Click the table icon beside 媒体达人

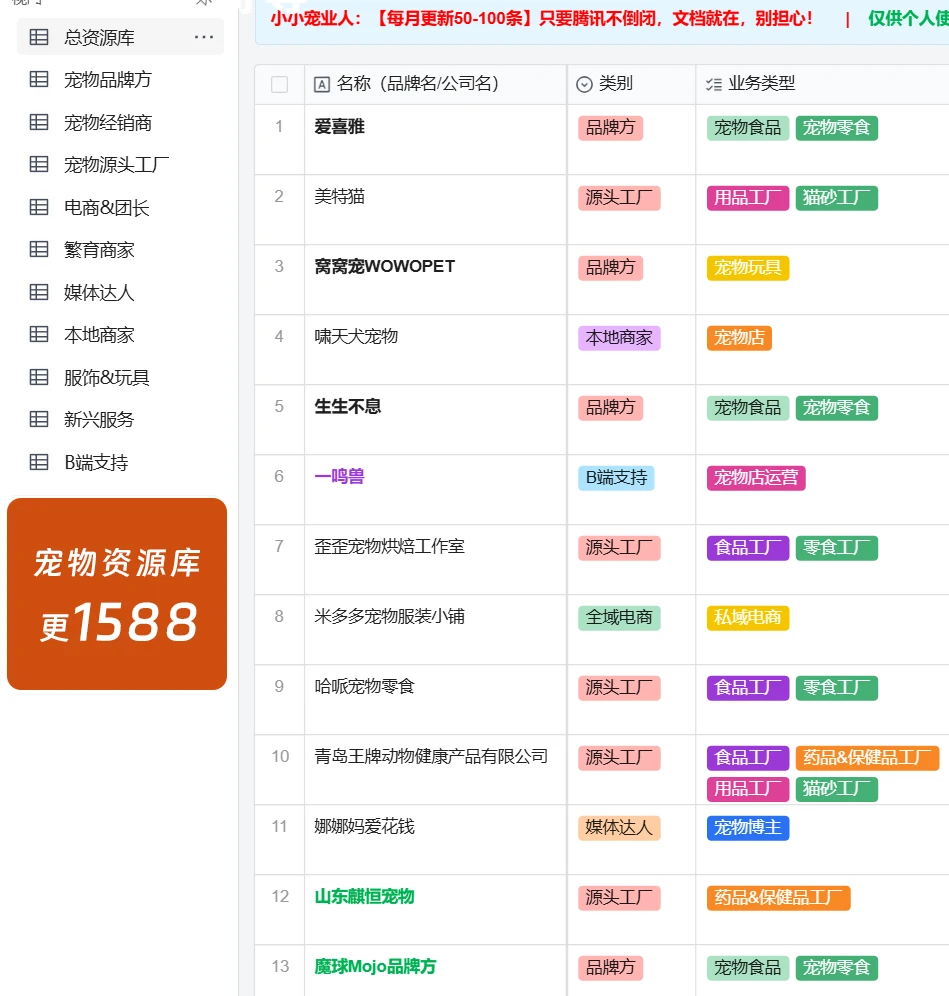[39, 292]
